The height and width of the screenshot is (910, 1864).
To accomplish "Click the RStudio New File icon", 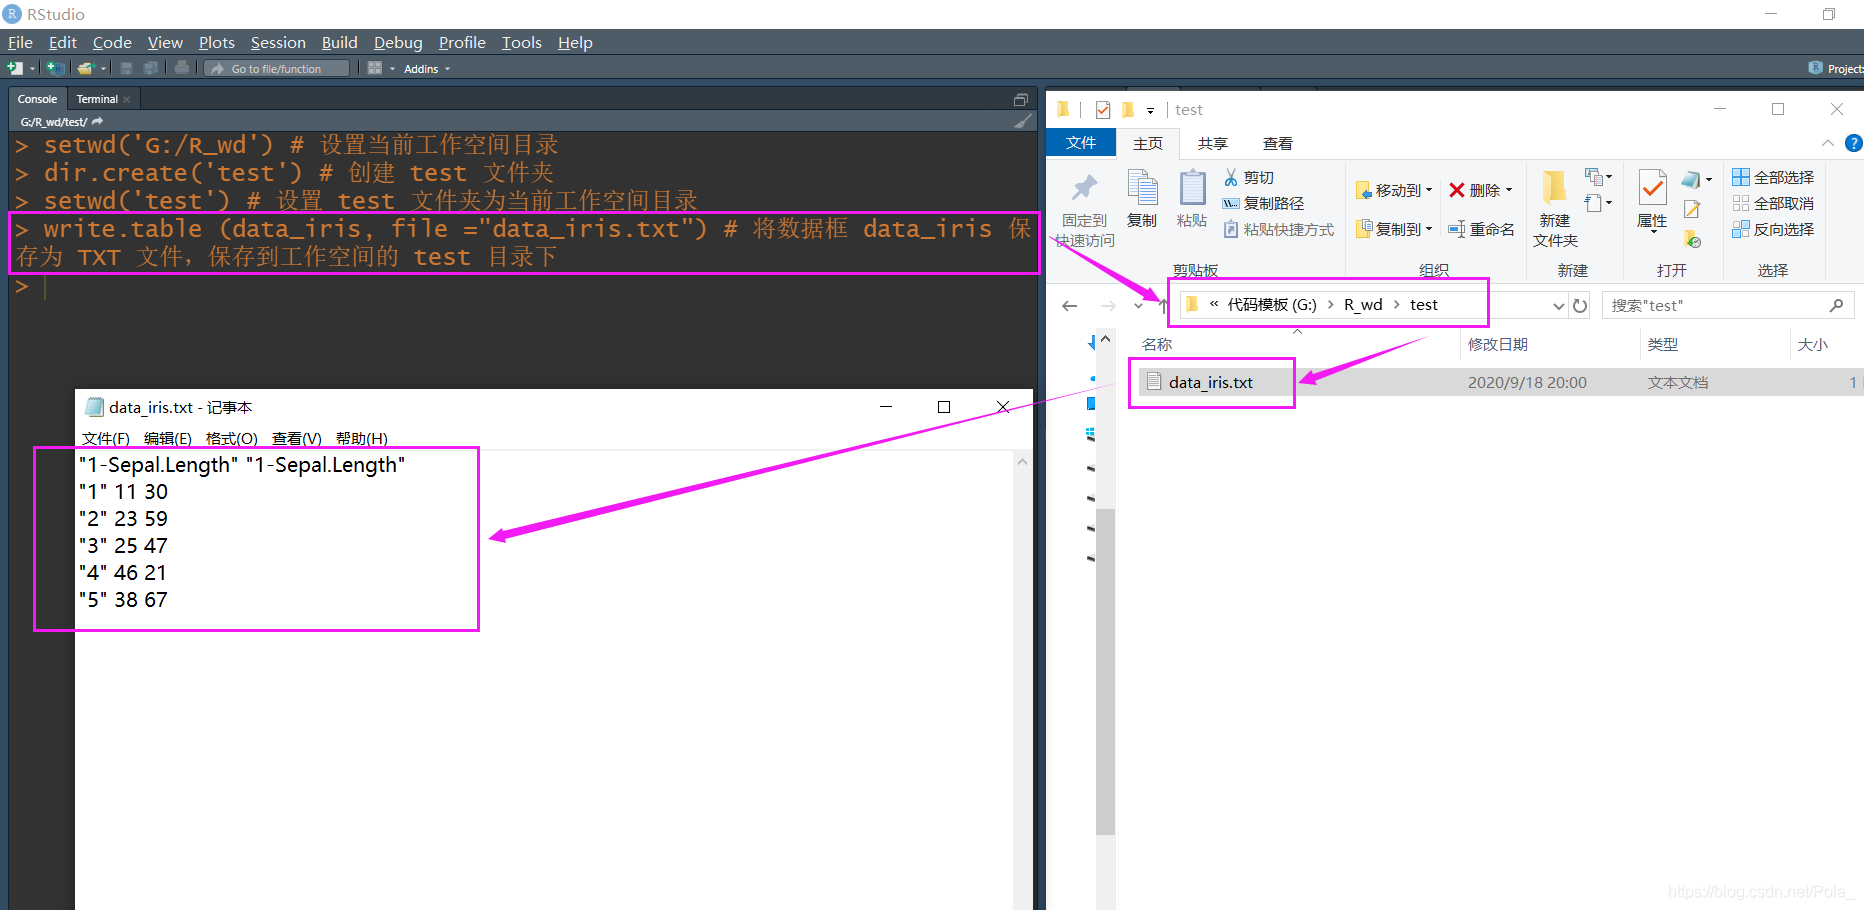I will pos(15,68).
